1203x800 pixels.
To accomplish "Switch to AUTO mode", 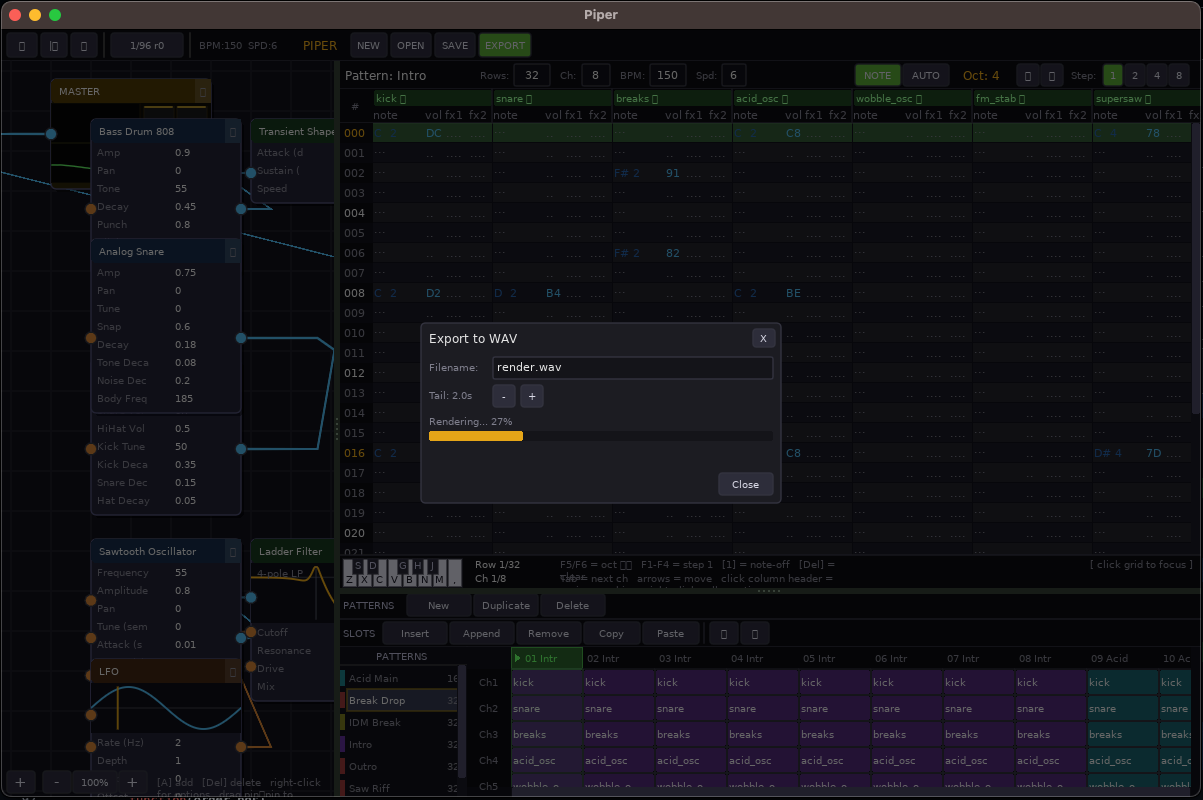I will tap(926, 75).
